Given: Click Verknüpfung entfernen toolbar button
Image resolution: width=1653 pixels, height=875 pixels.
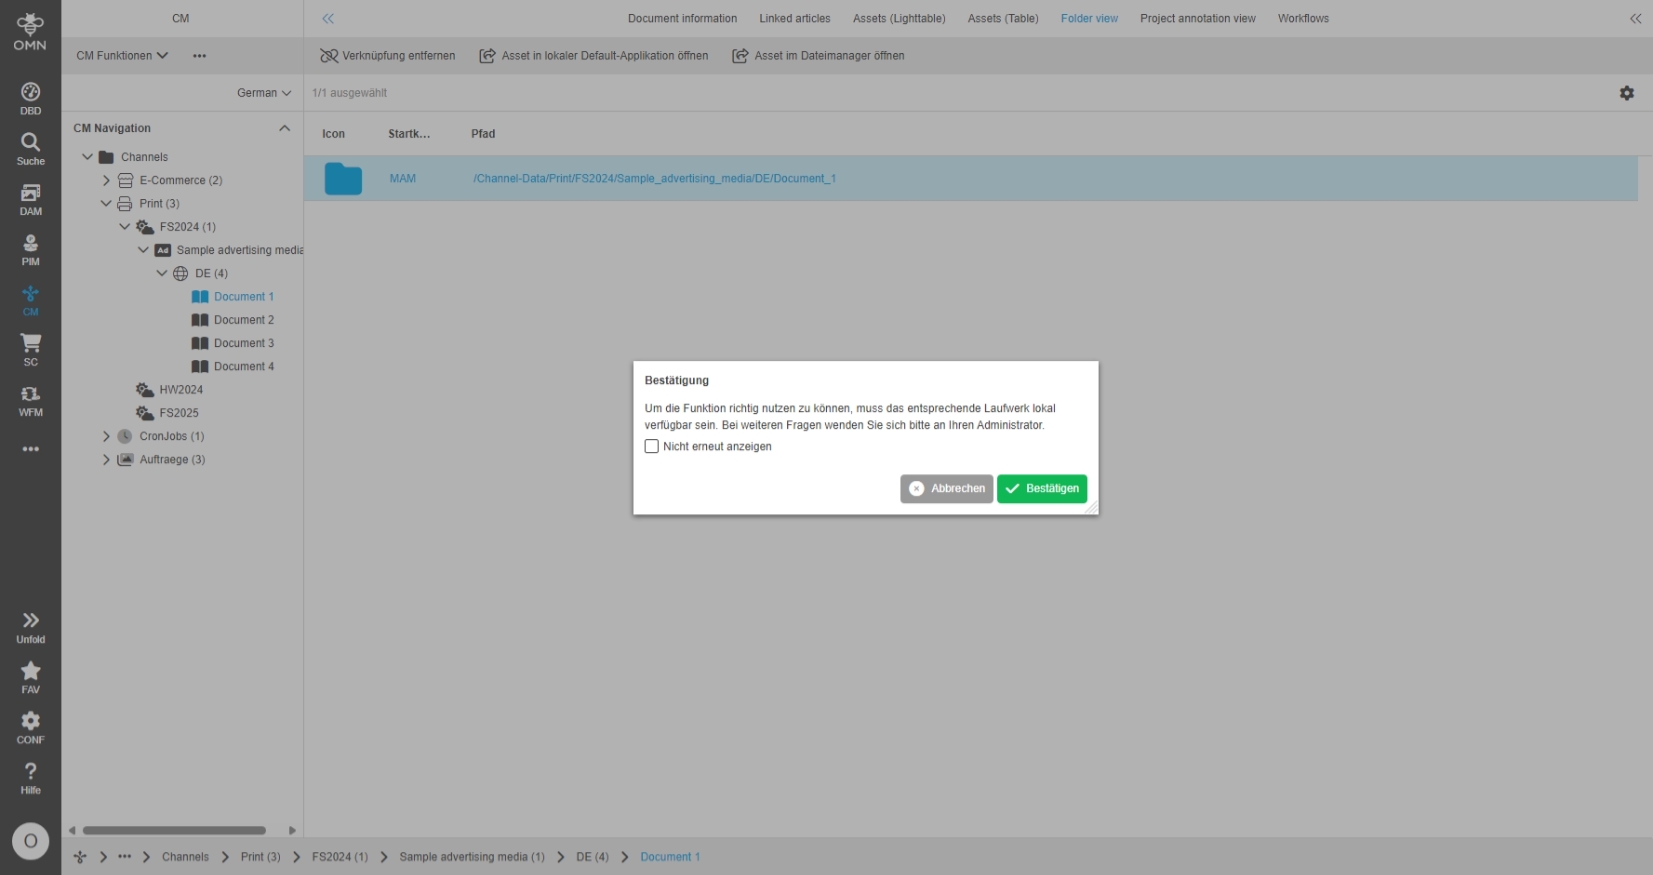Looking at the screenshot, I should point(387,56).
